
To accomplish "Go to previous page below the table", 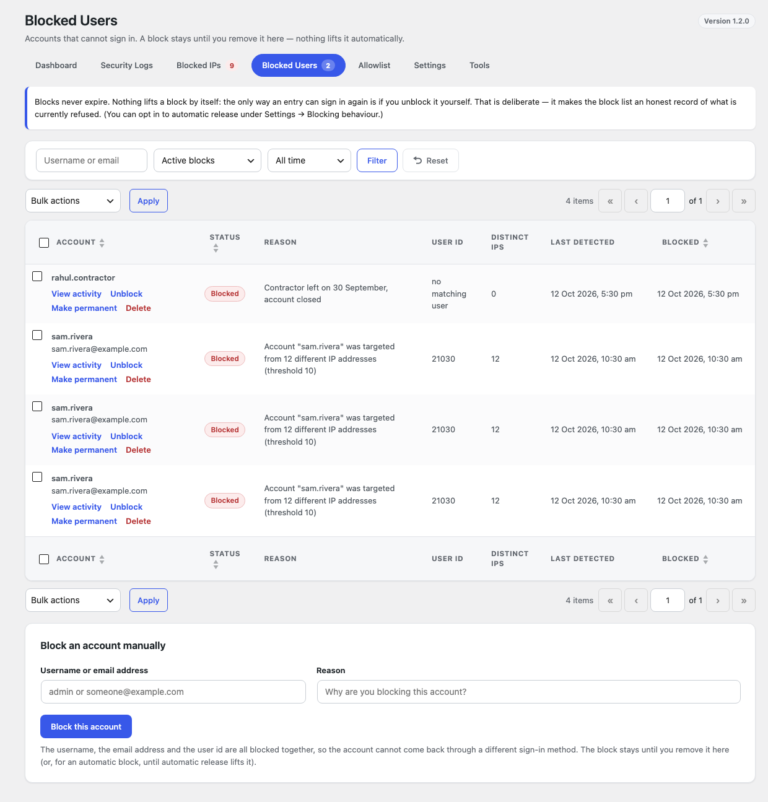I will pos(636,600).
